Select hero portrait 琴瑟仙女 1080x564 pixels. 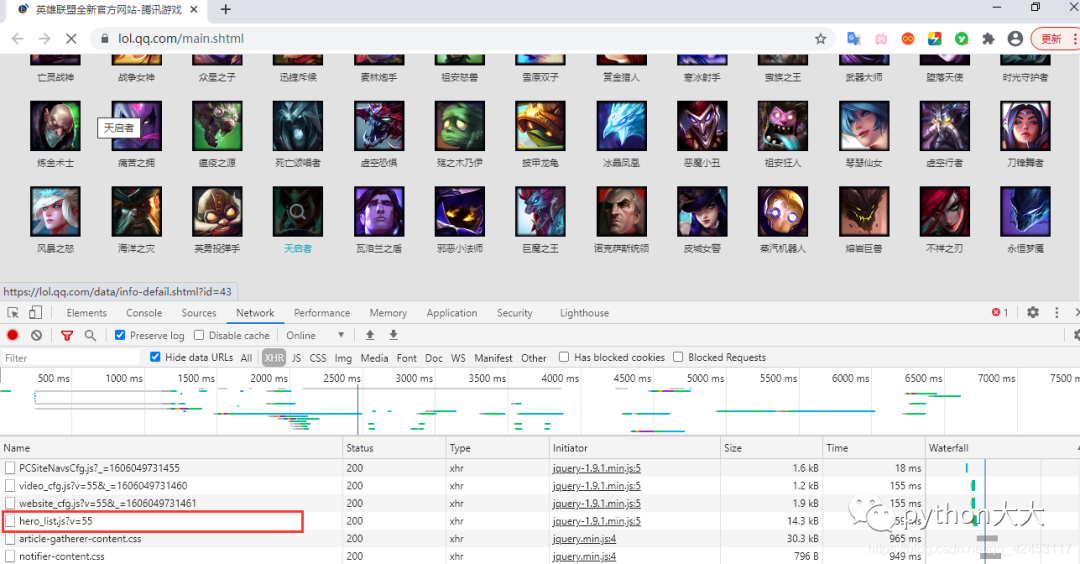[864, 125]
